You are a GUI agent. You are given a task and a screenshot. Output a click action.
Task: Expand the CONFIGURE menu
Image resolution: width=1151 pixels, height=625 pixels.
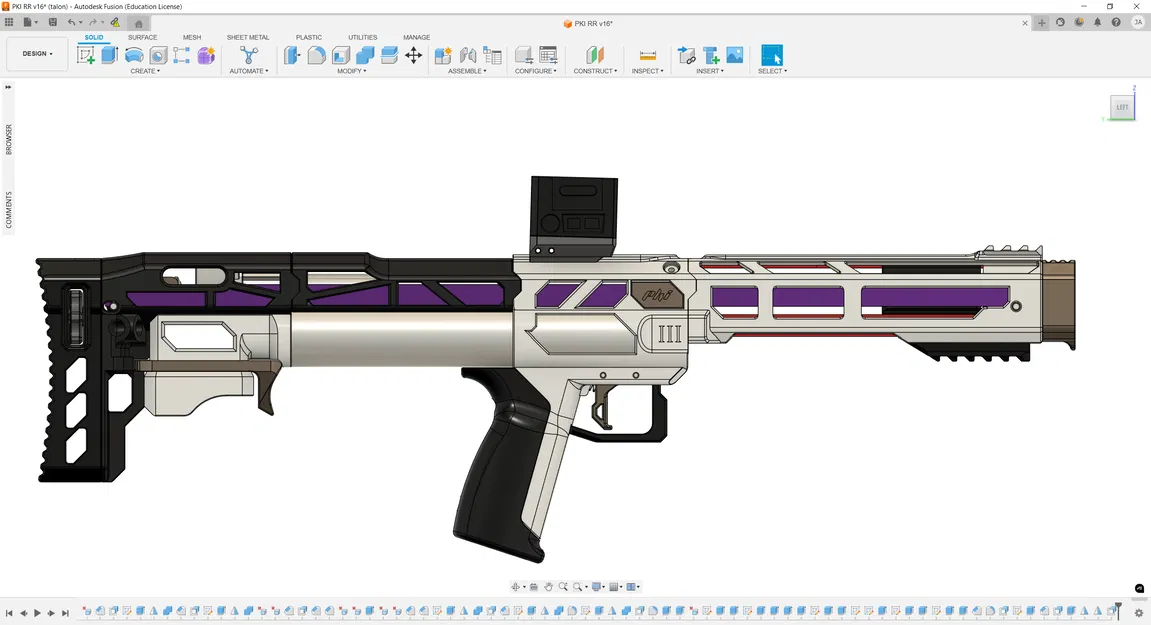point(536,71)
